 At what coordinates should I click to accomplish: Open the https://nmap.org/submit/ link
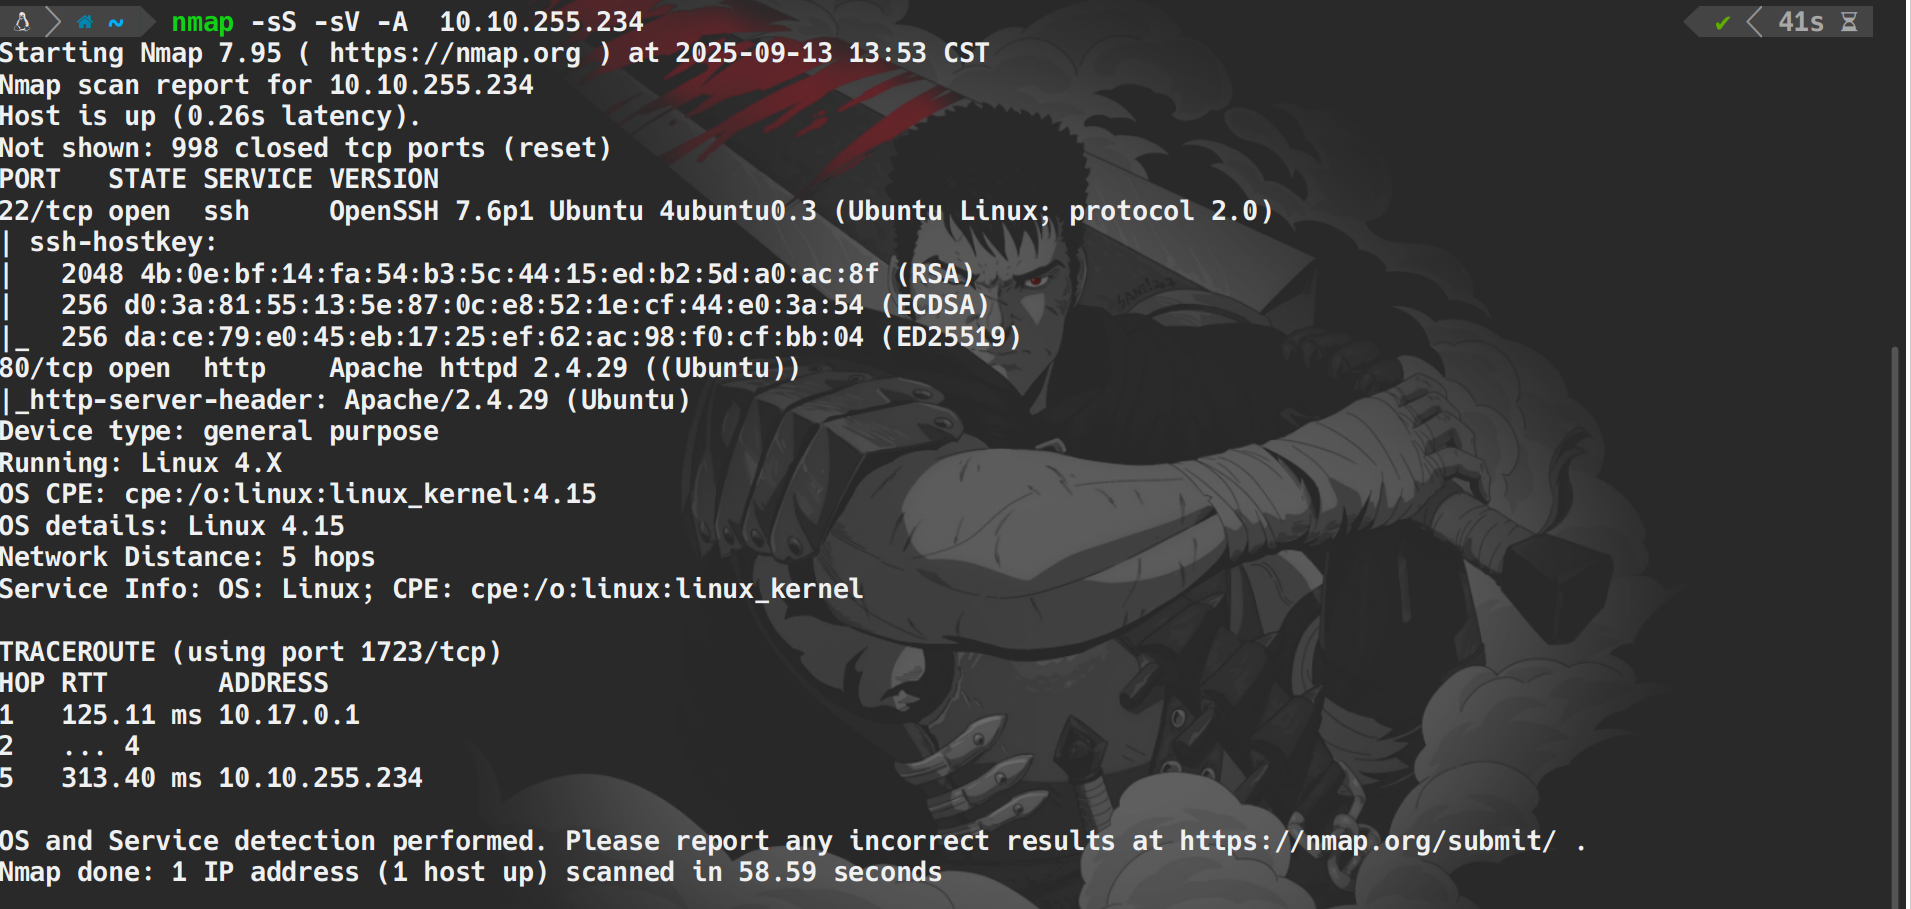click(1367, 841)
